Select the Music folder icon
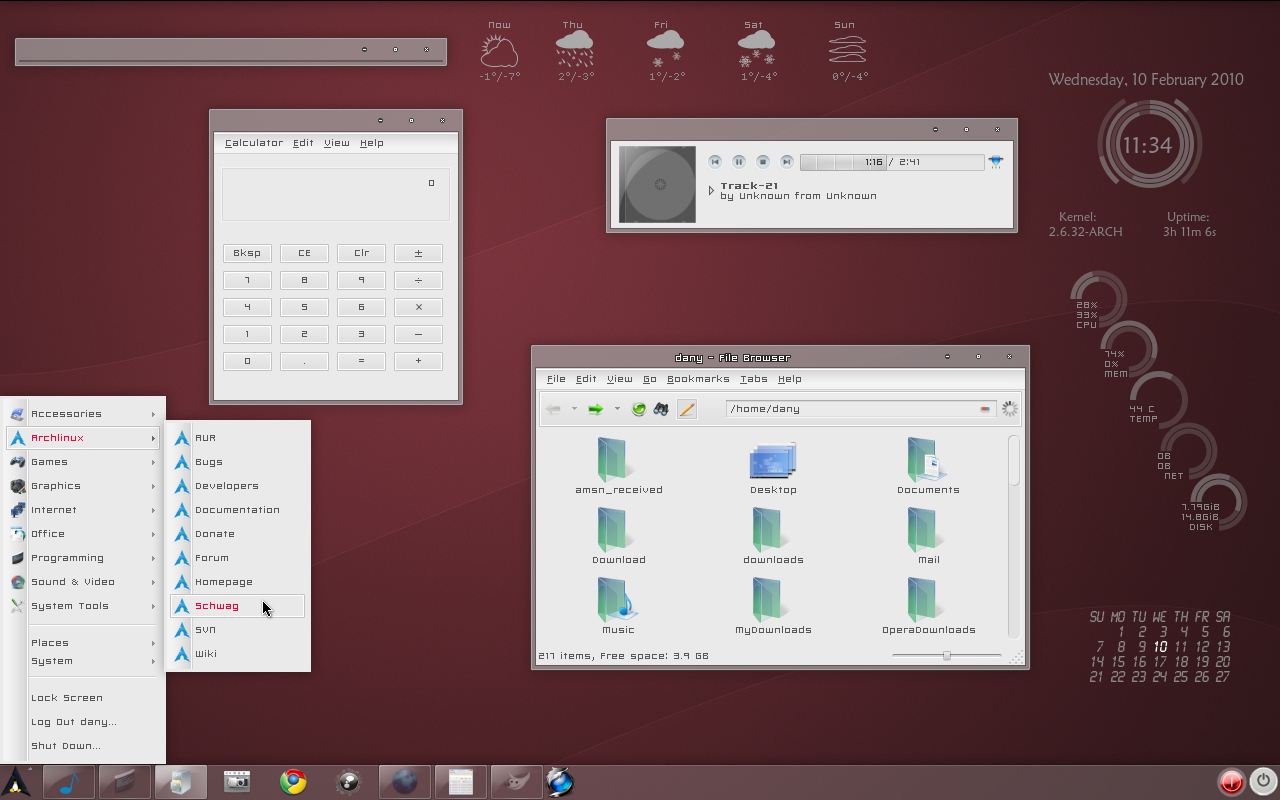Image resolution: width=1280 pixels, height=800 pixels. click(618, 608)
